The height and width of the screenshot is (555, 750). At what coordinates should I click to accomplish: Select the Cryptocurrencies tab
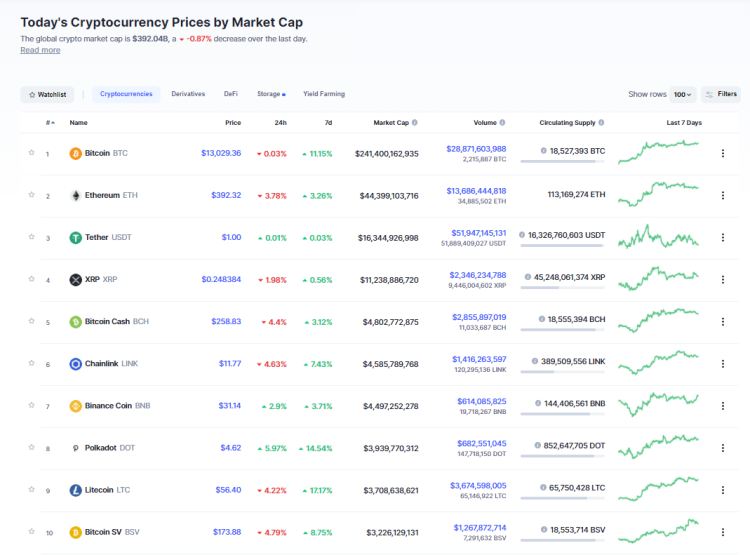coord(126,94)
